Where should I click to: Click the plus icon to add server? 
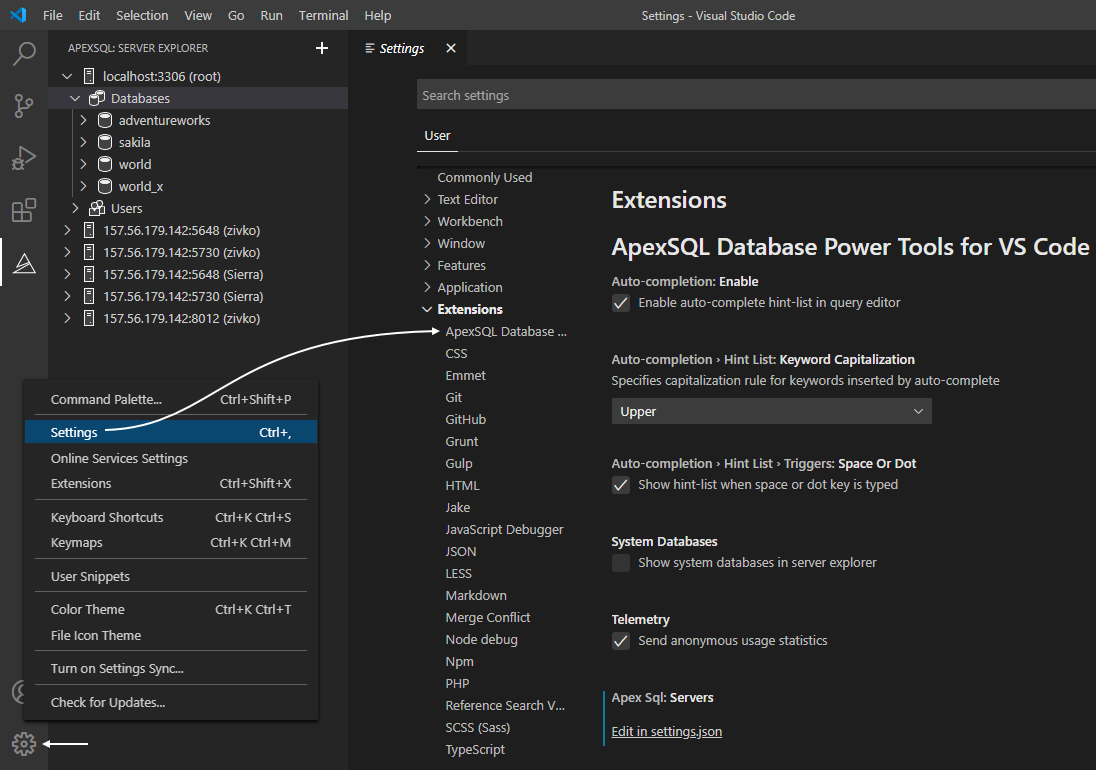click(x=322, y=48)
